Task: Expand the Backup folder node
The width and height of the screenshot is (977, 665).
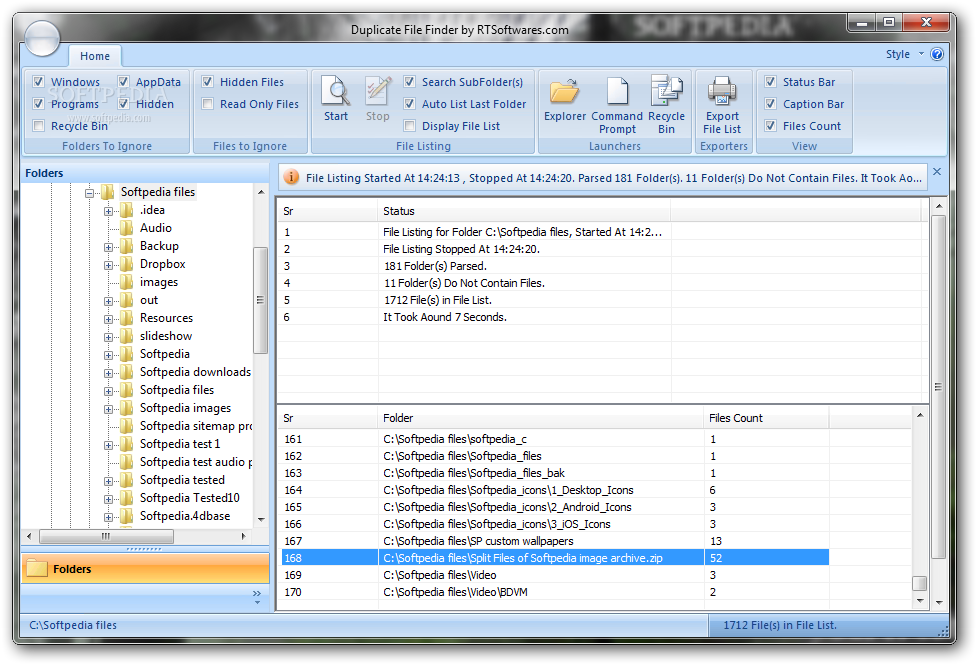Action: pyautogui.click(x=108, y=247)
